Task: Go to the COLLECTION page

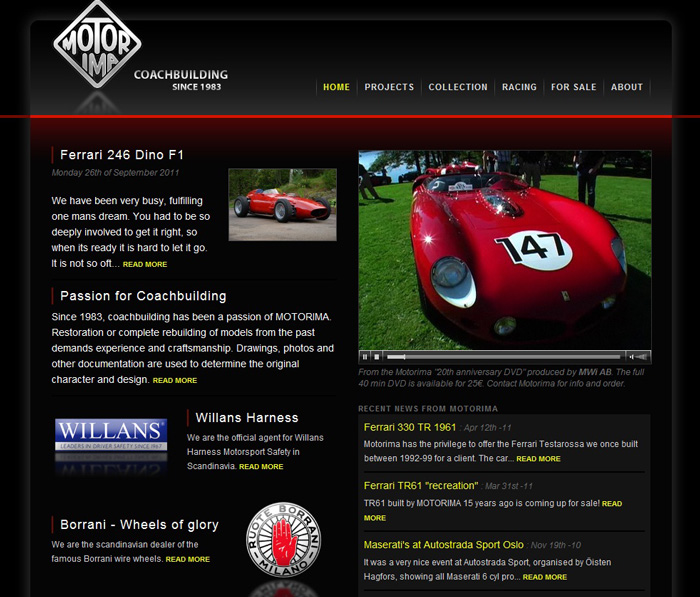Action: 458,87
